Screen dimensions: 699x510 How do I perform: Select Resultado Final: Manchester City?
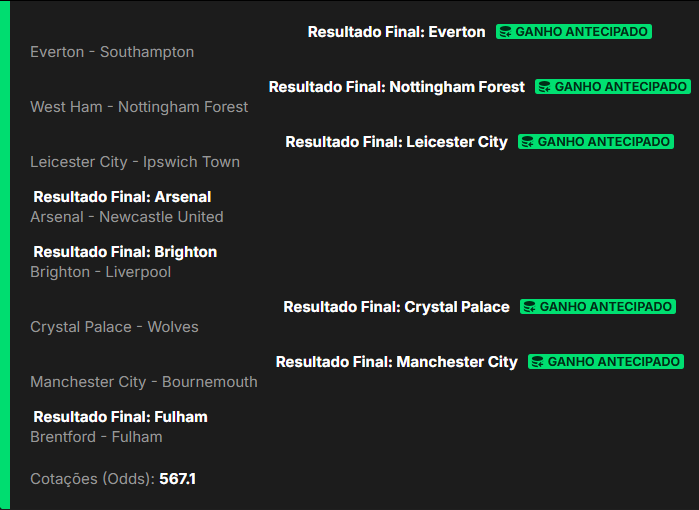(396, 362)
